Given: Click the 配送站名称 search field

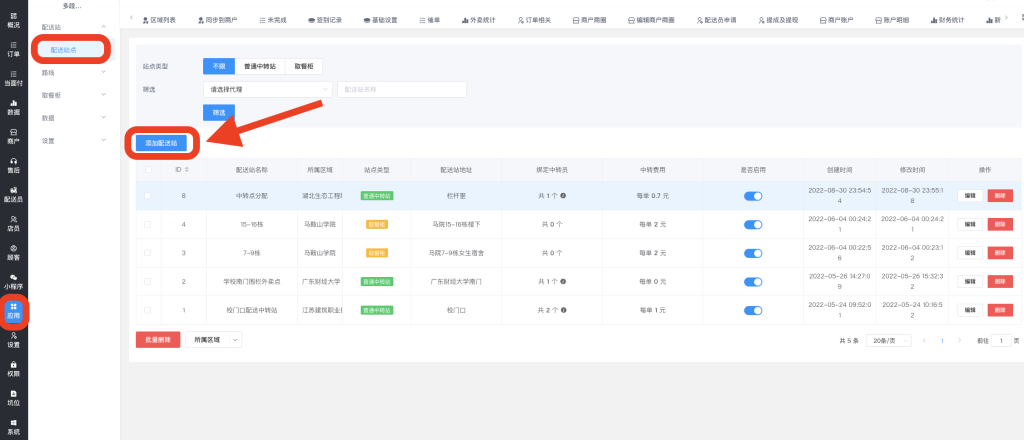Looking at the screenshot, I should [402, 89].
